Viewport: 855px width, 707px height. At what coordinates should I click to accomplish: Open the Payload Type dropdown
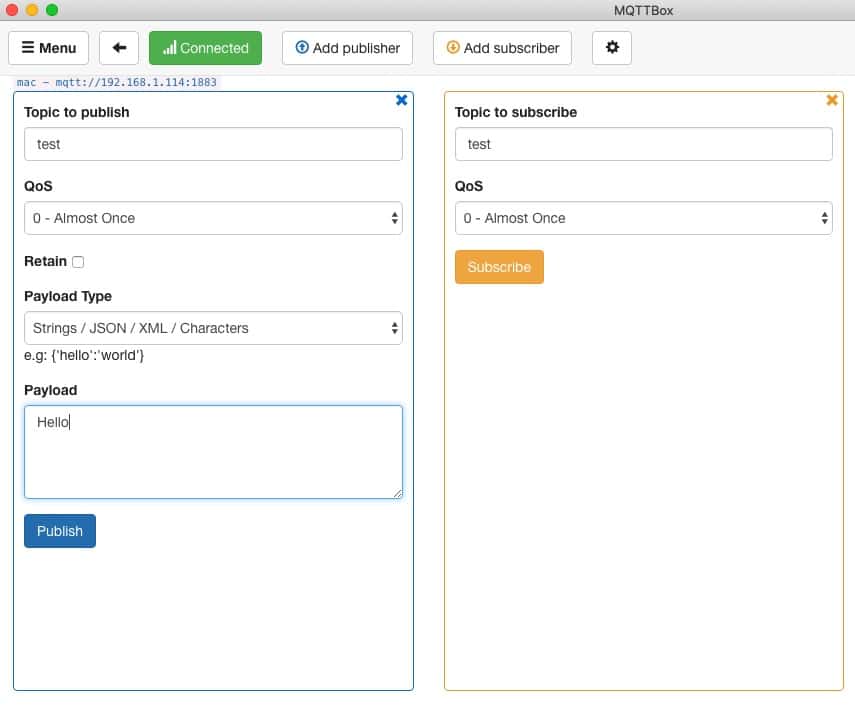click(213, 328)
